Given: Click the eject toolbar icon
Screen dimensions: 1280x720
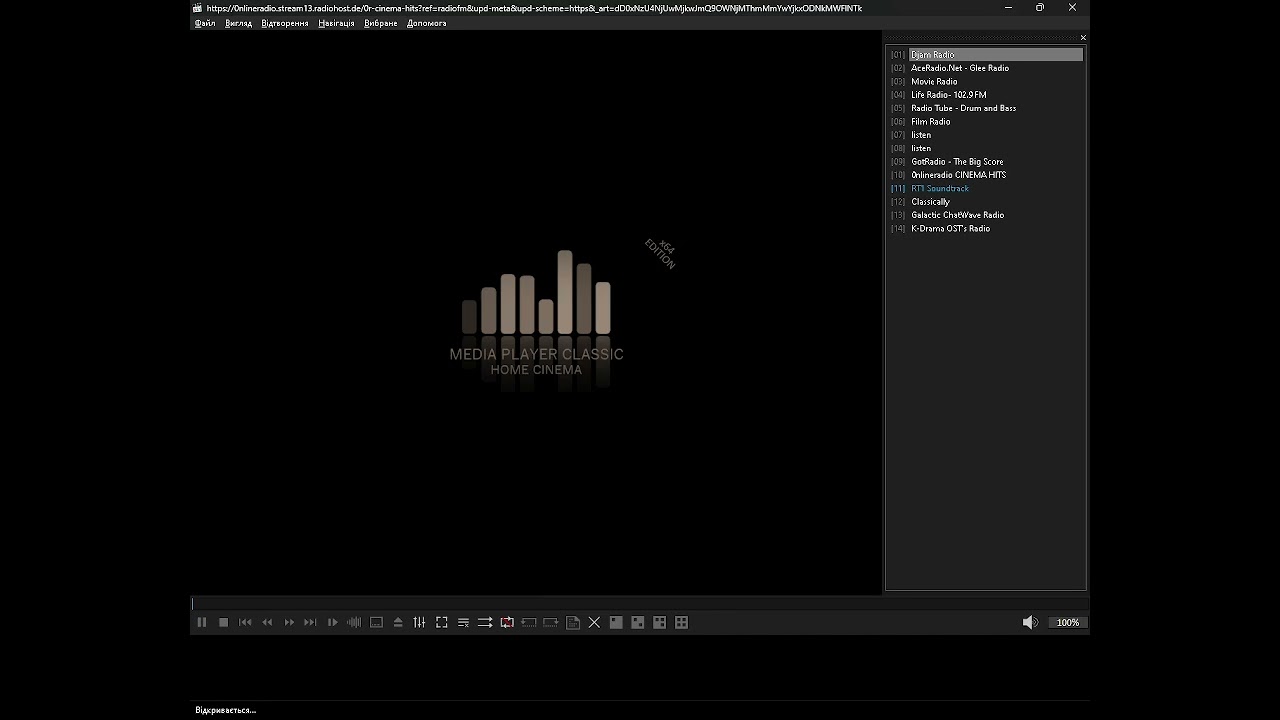Looking at the screenshot, I should coord(398,622).
